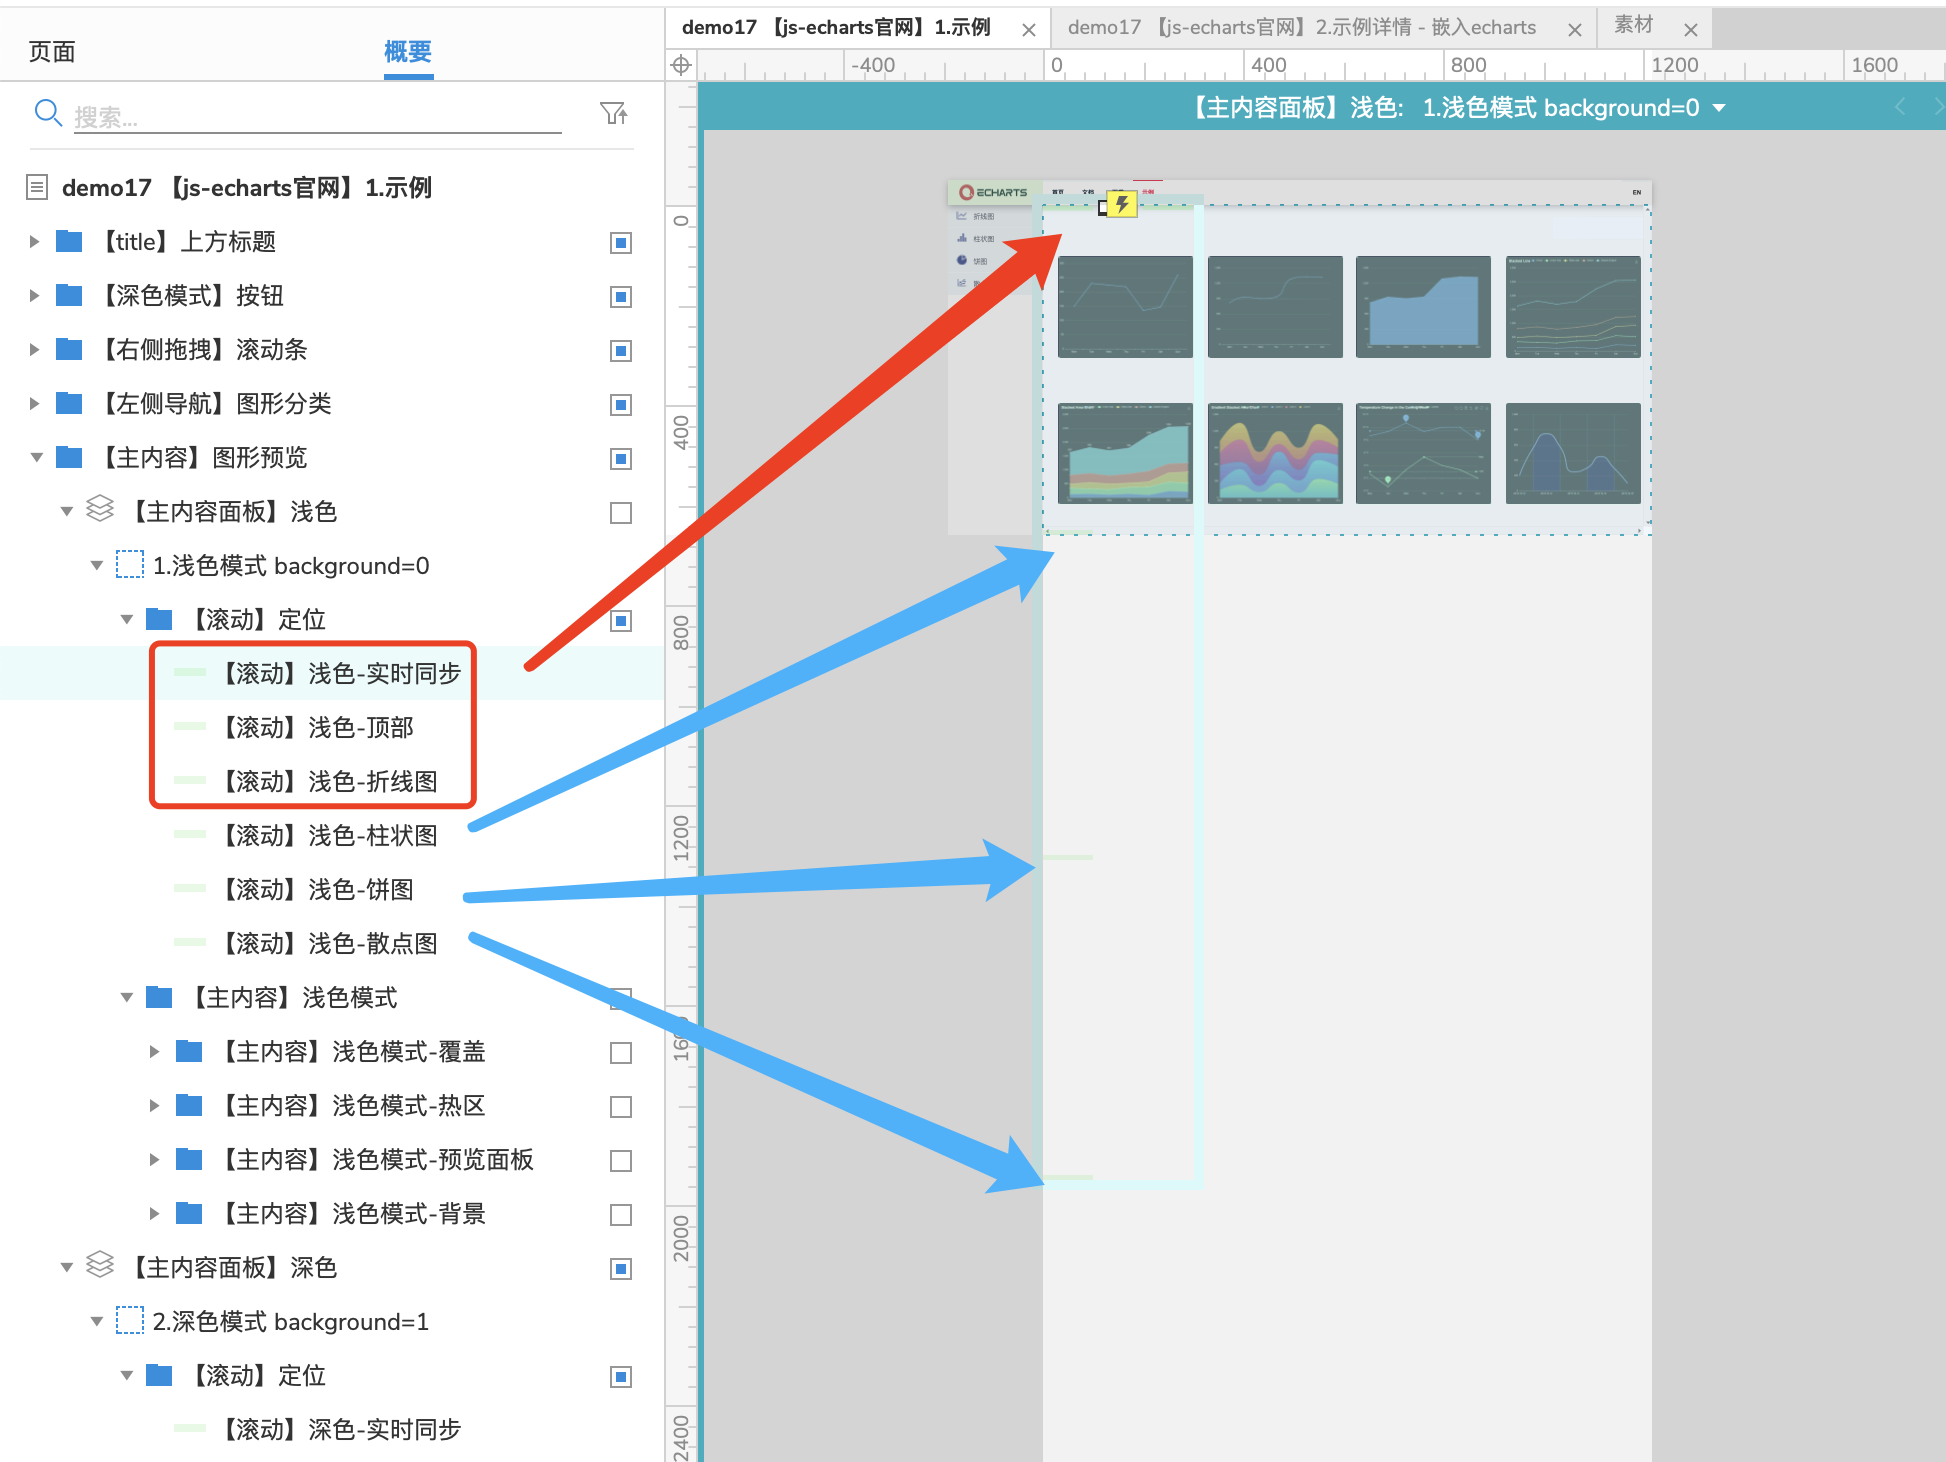
Task: Click dynamic panel icon of 【主内容面板】浅色
Action: pos(100,509)
